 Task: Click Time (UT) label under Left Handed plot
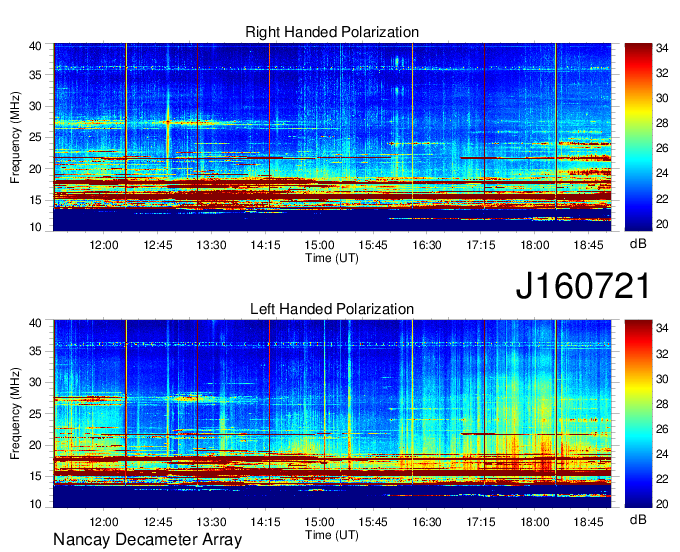(x=332, y=535)
